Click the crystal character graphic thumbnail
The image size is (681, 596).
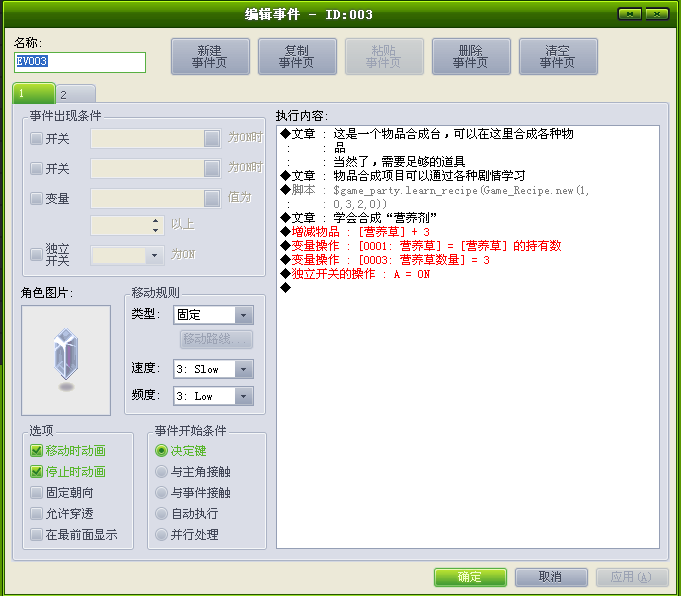(66, 360)
